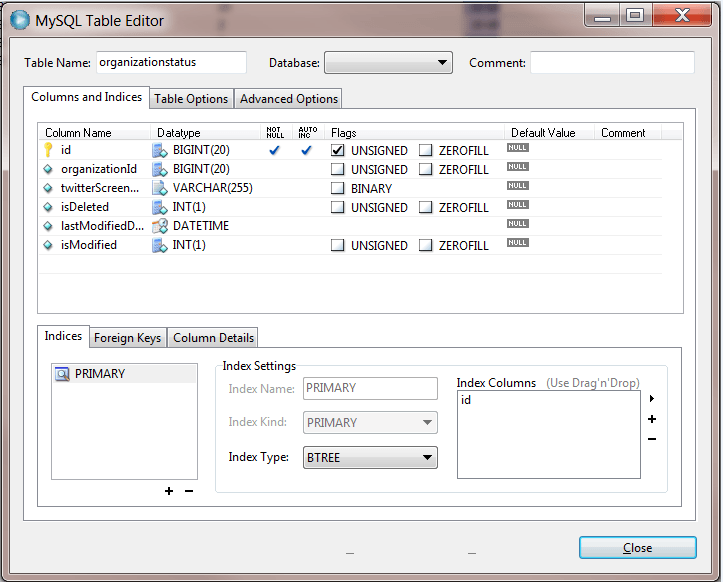
Task: Click the Comment input field
Action: [612, 62]
